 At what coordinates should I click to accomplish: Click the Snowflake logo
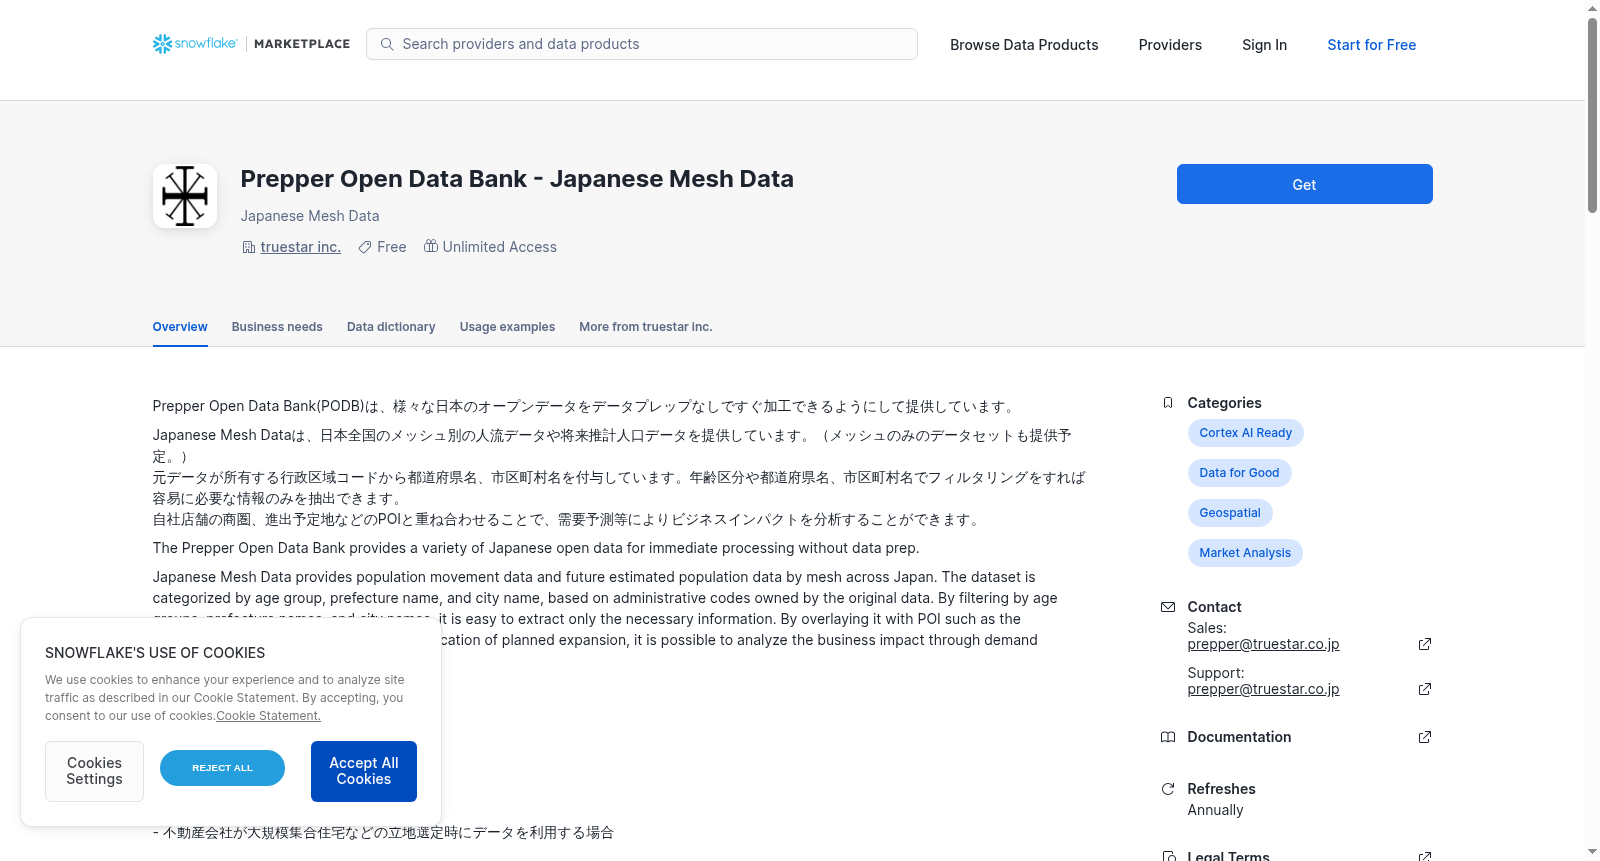[195, 44]
